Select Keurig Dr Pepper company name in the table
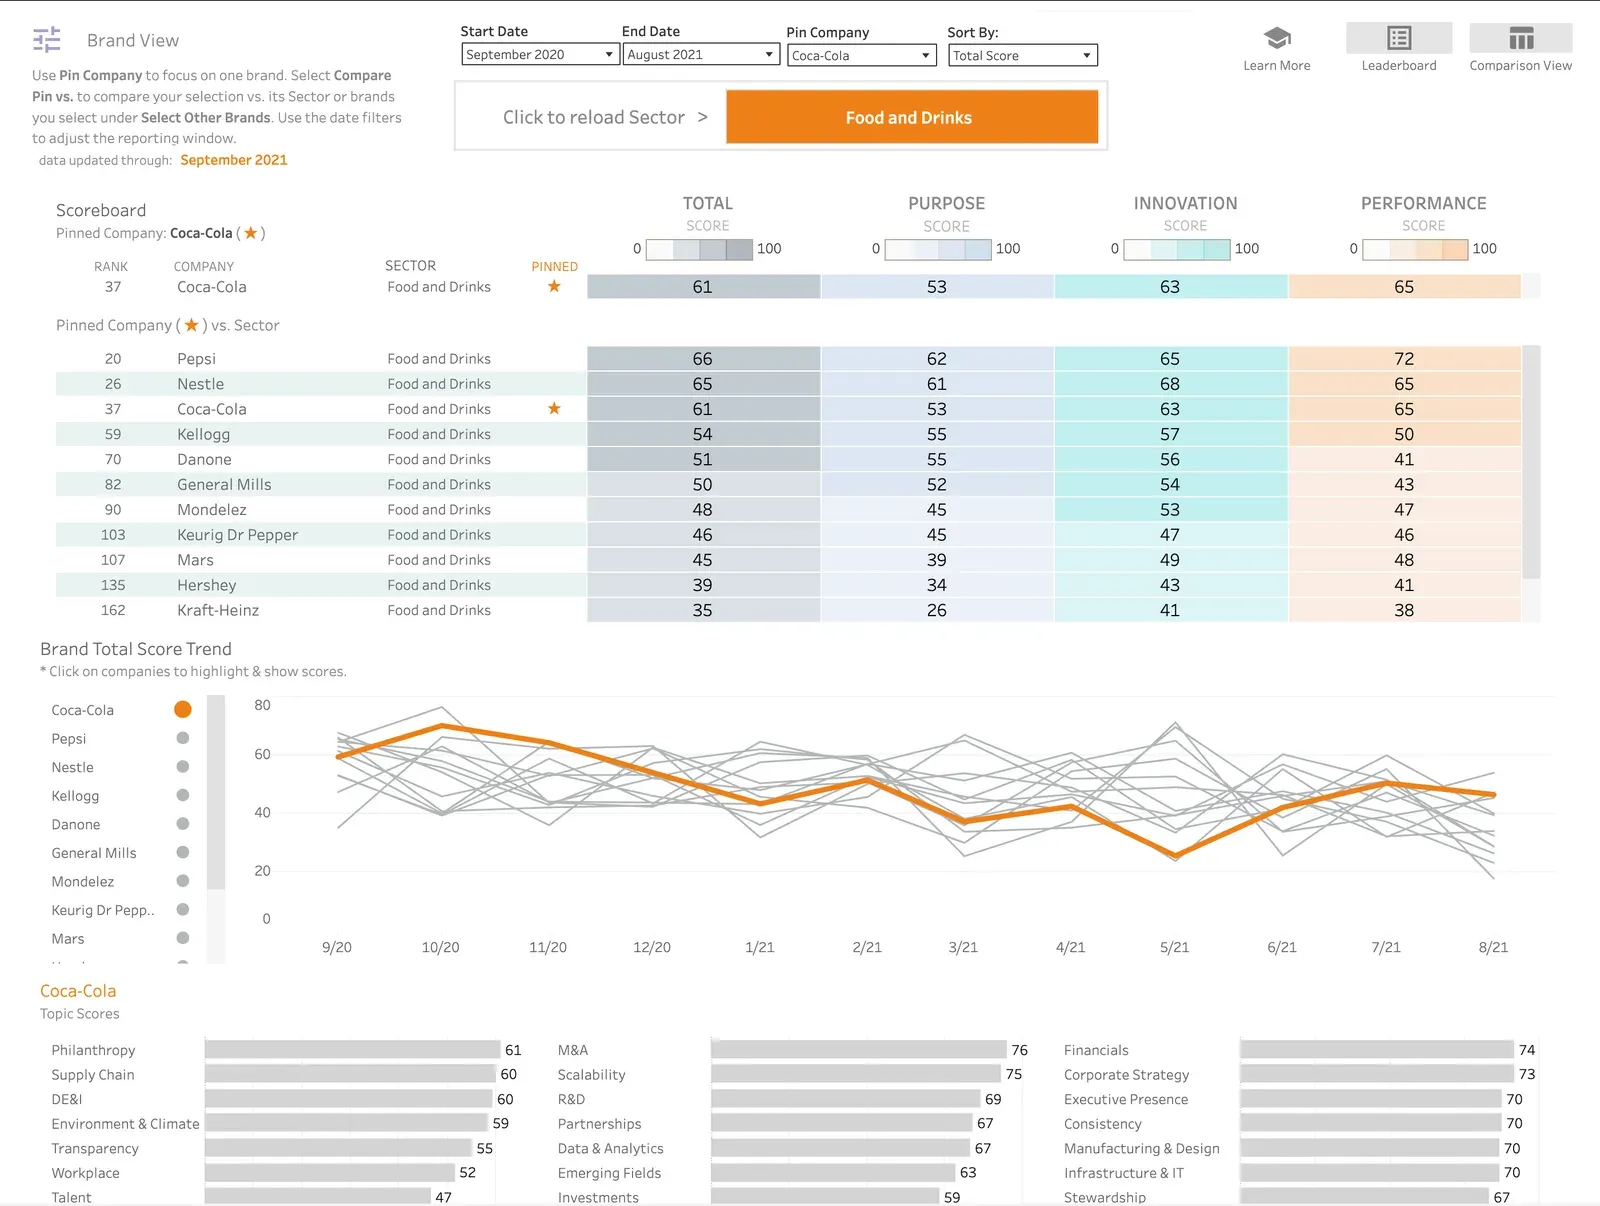The width and height of the screenshot is (1600, 1206). click(238, 535)
